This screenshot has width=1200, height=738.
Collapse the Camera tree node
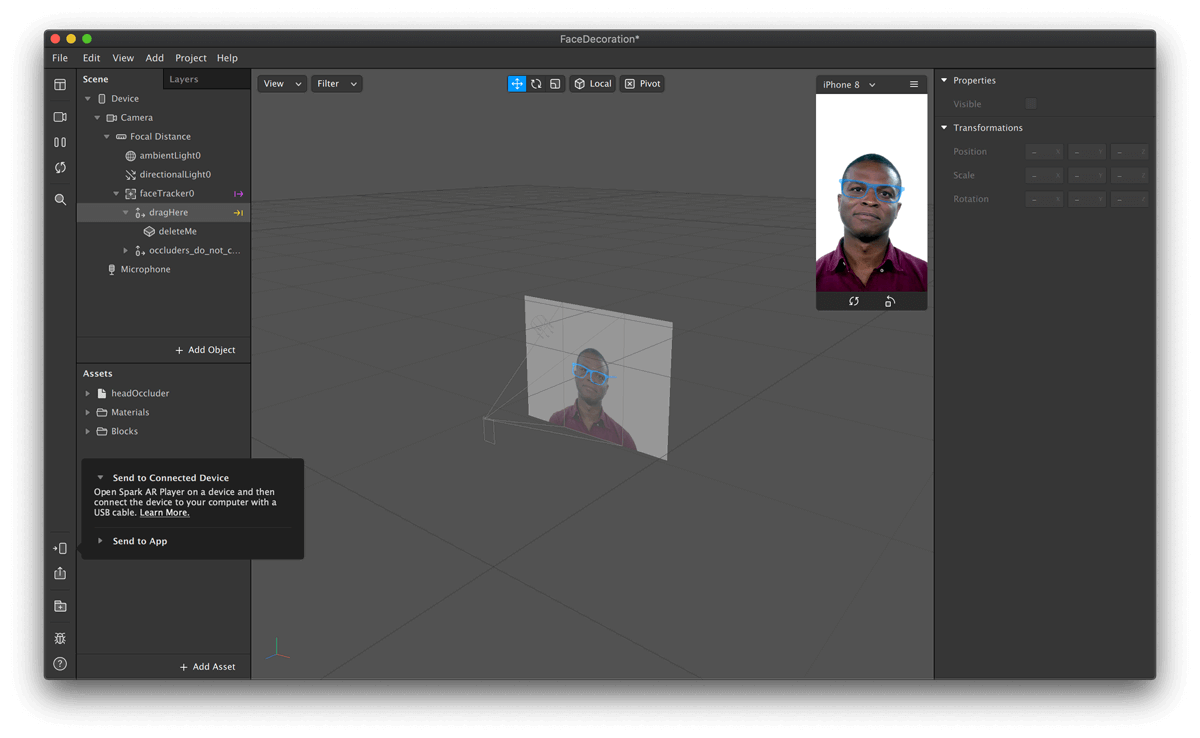pyautogui.click(x=97, y=118)
